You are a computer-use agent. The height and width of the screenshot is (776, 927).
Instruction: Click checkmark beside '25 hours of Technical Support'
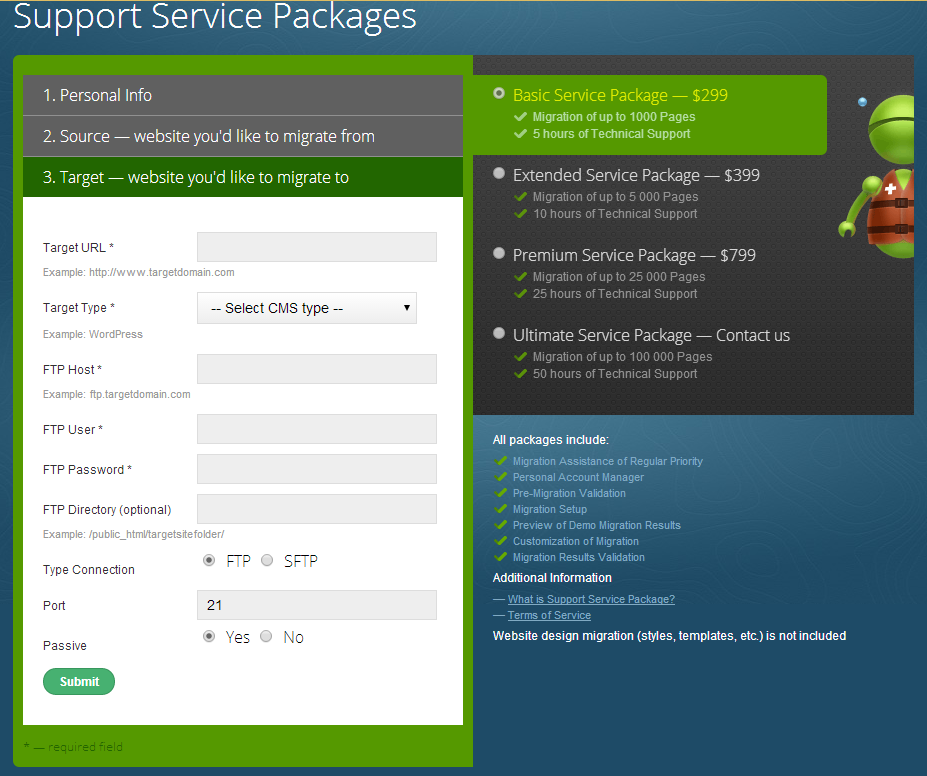(520, 294)
